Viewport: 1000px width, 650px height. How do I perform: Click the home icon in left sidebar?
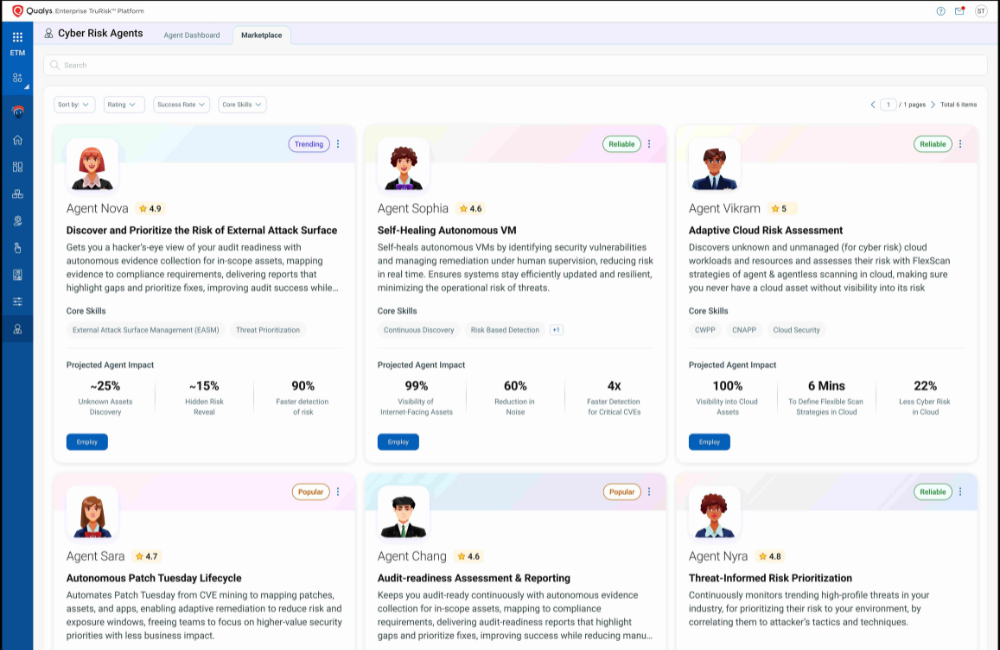17,140
